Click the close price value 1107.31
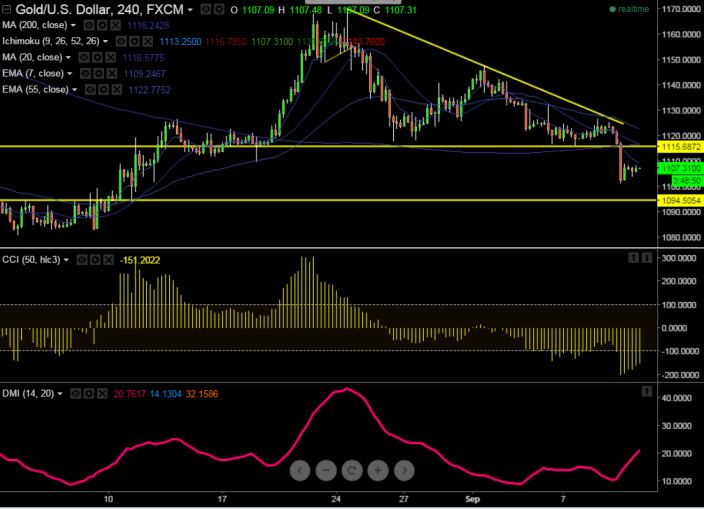The image size is (704, 509). pyautogui.click(x=401, y=9)
